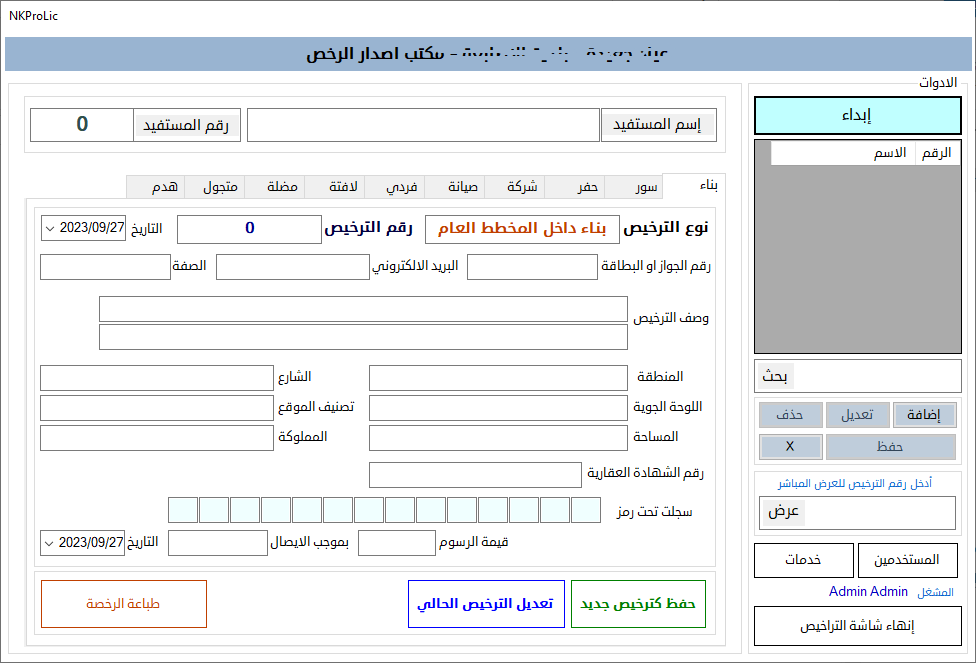Click the X cancel button
976x663 pixels.
click(x=791, y=446)
